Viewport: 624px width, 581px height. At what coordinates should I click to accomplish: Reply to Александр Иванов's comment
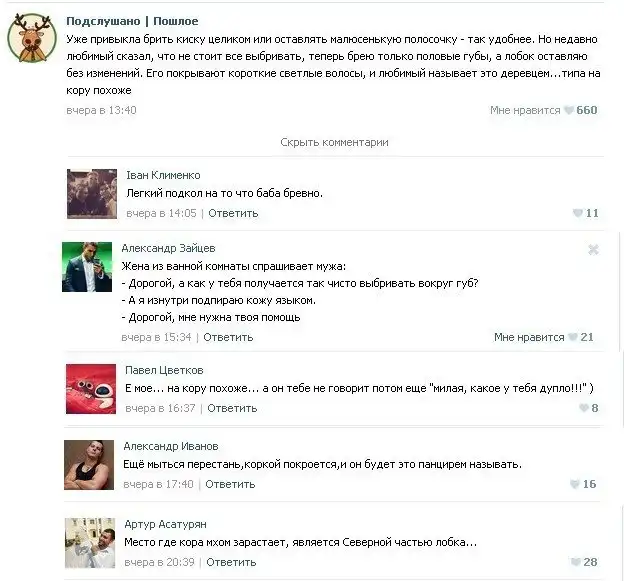click(230, 484)
